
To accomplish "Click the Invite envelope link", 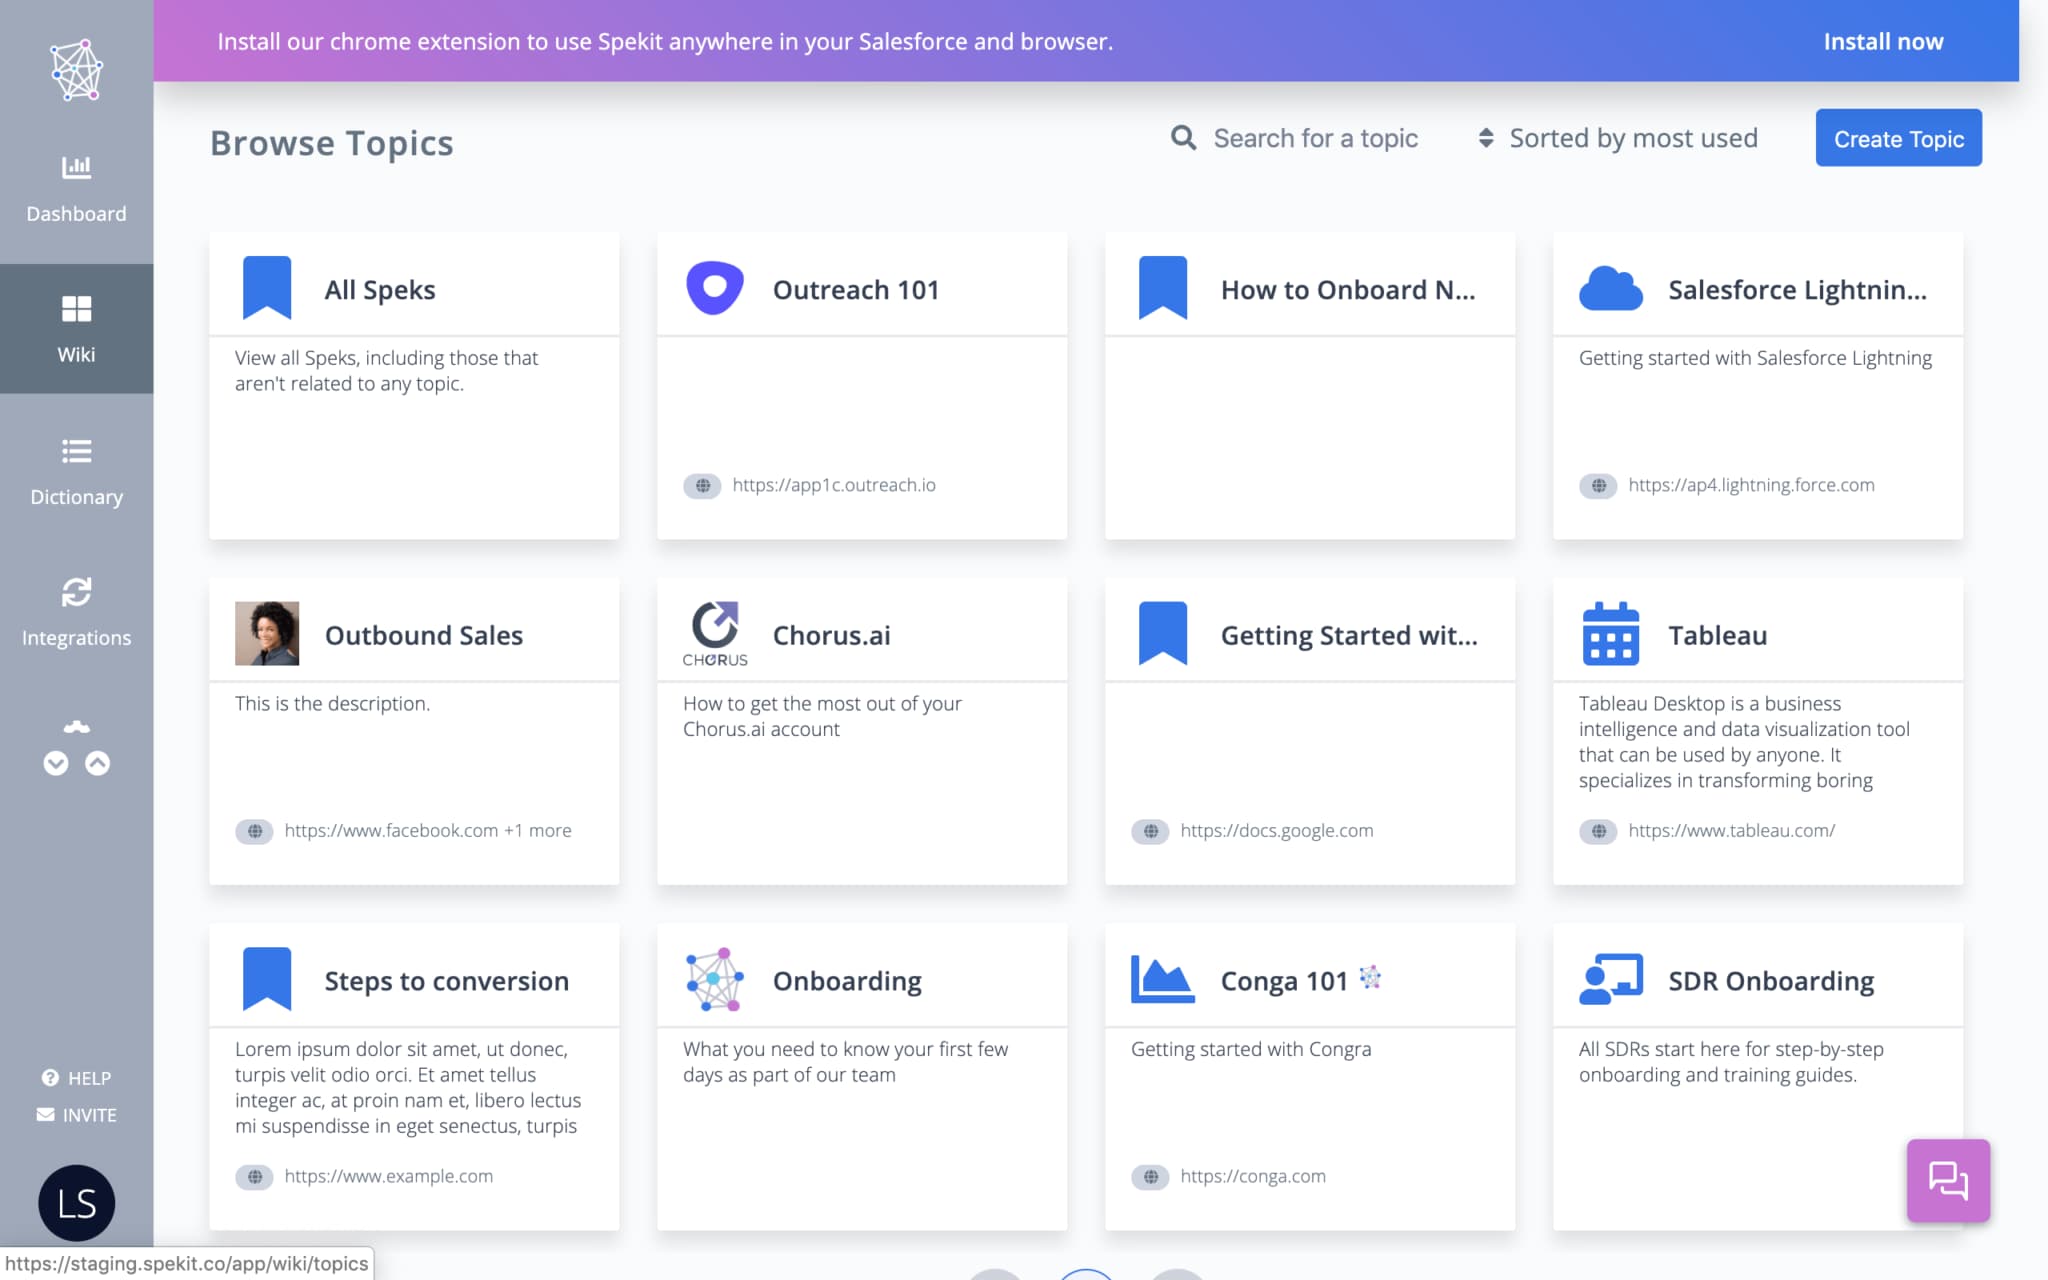I will pos(76,1115).
